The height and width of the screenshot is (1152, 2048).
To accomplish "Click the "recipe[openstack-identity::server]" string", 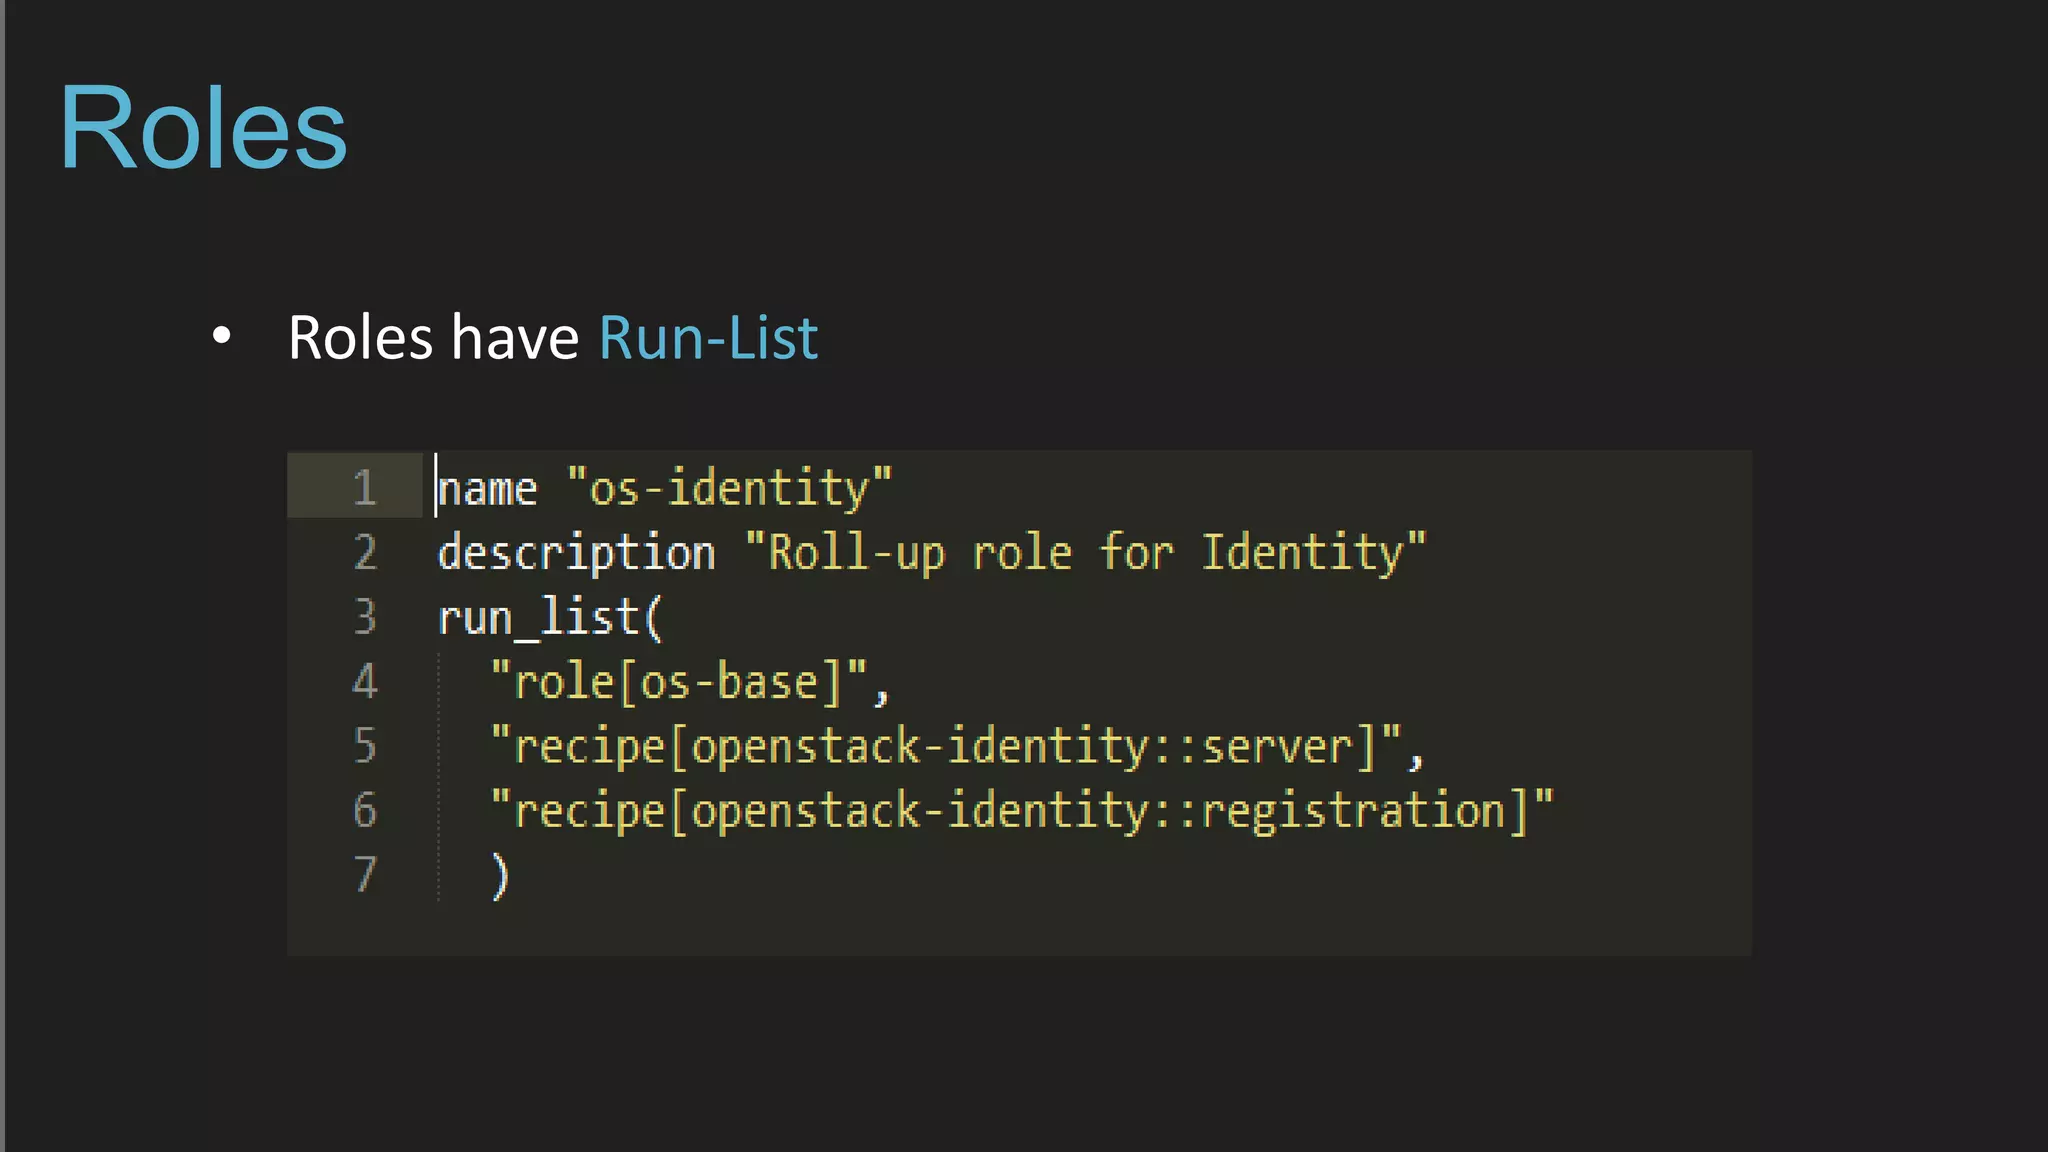I will click(946, 746).
